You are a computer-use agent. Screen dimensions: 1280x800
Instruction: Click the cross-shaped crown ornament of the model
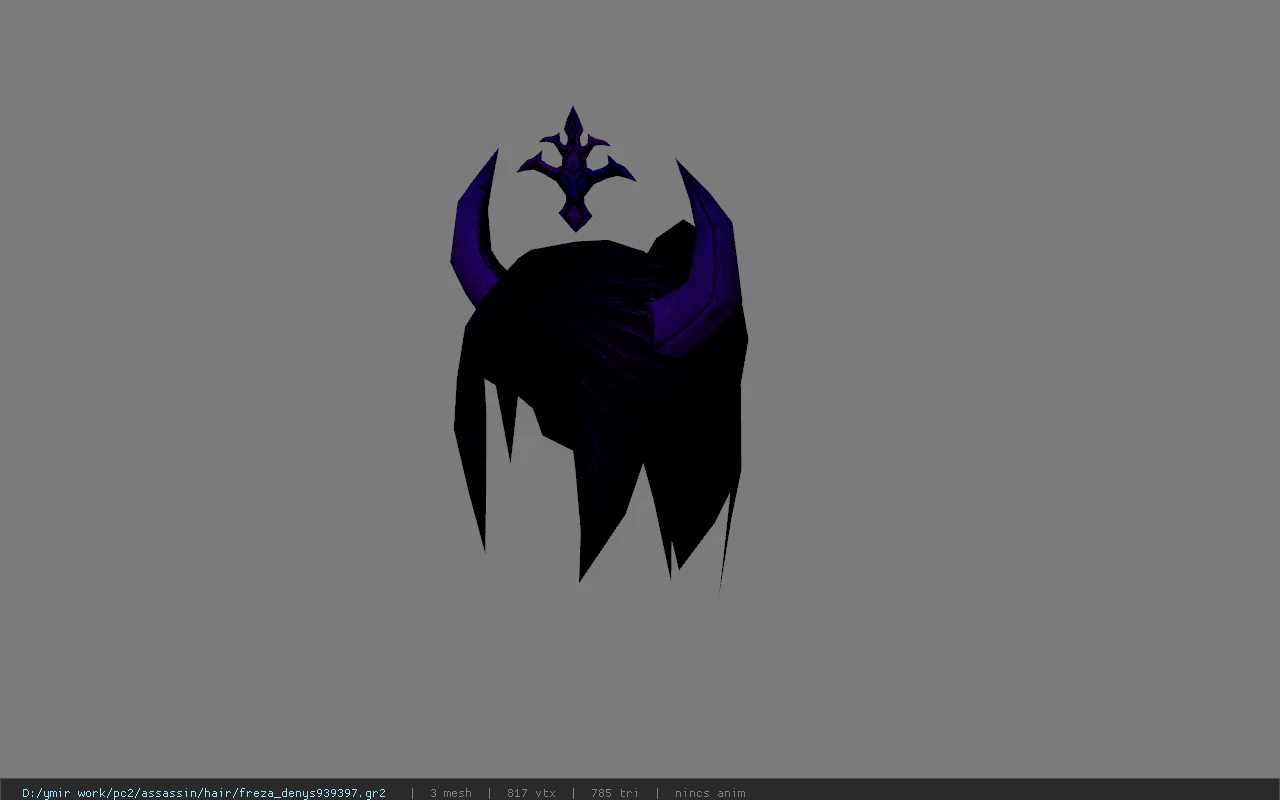click(574, 169)
